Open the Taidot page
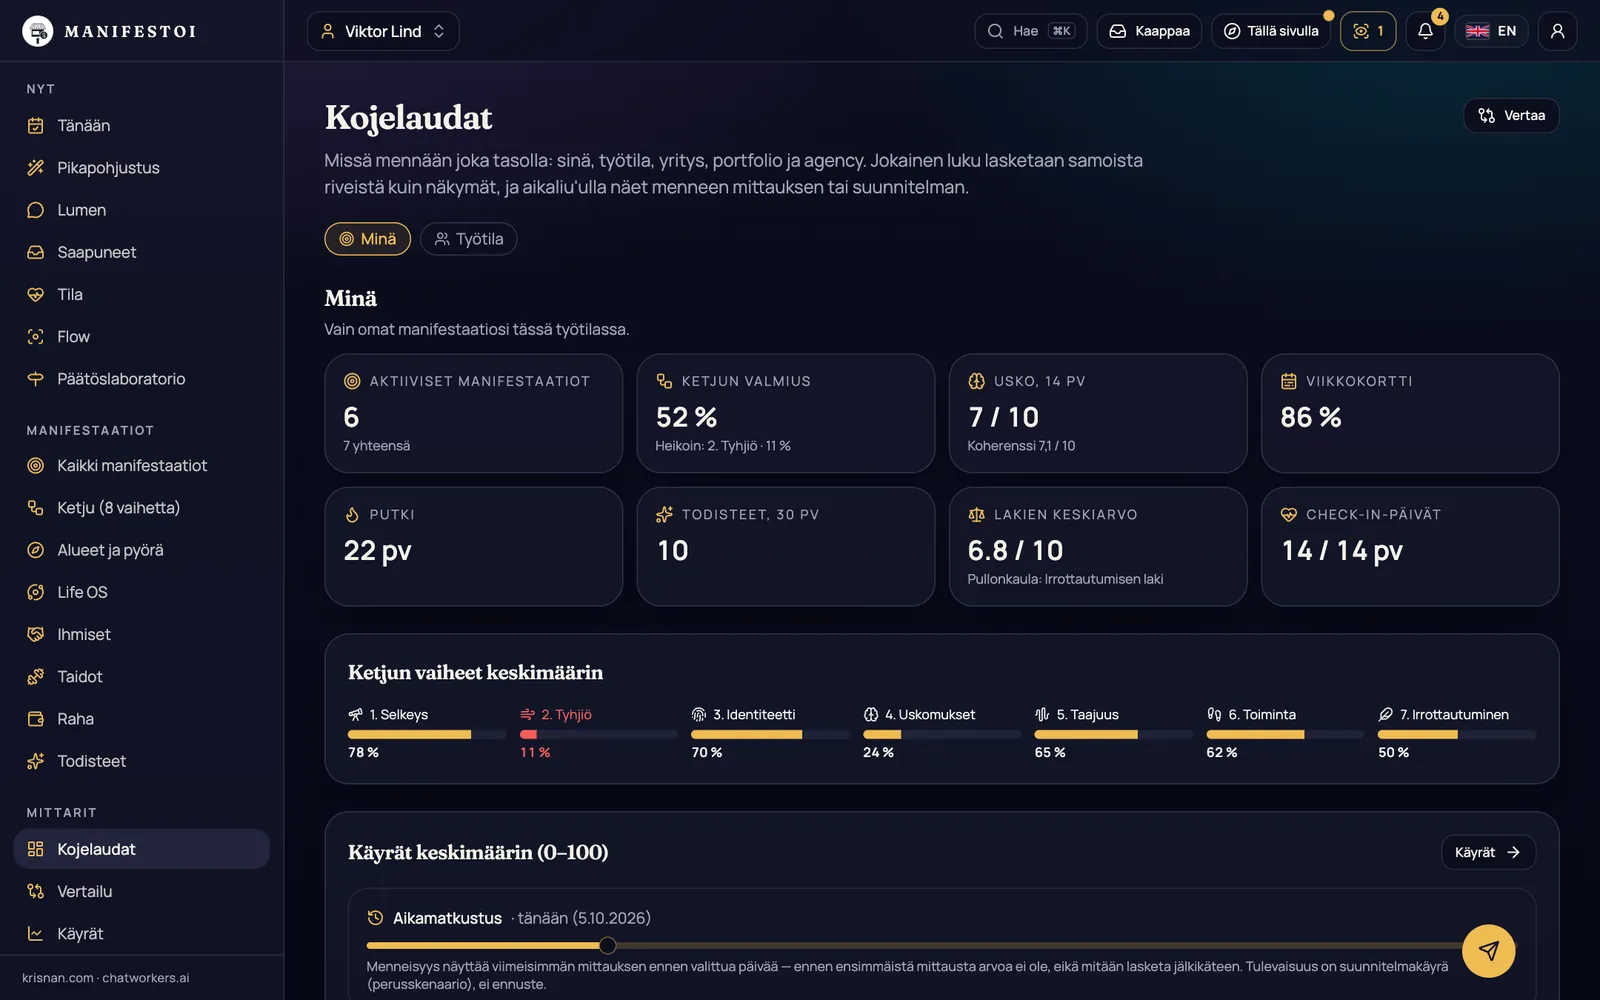The image size is (1600, 1000). point(141,677)
